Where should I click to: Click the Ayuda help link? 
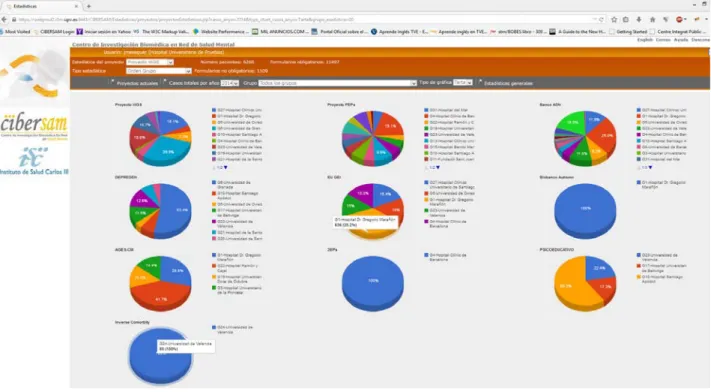[681, 40]
